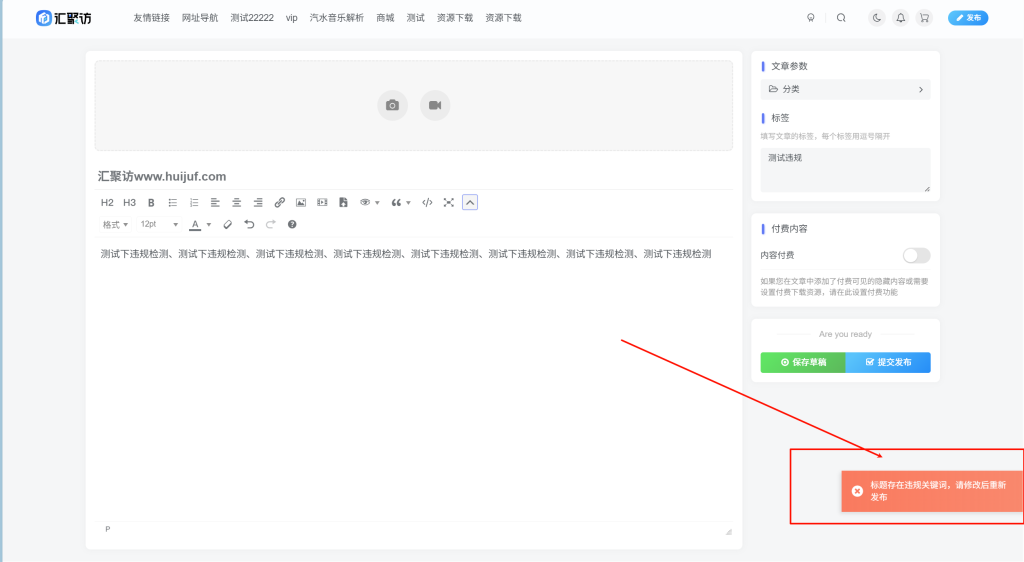
Task: Open the notifications bell
Action: point(900,18)
